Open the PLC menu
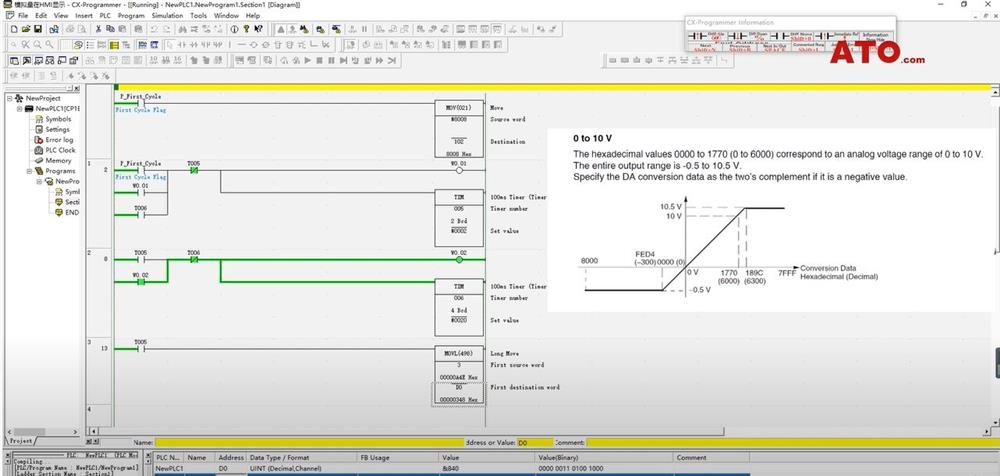This screenshot has height=476, width=1000. pos(105,15)
